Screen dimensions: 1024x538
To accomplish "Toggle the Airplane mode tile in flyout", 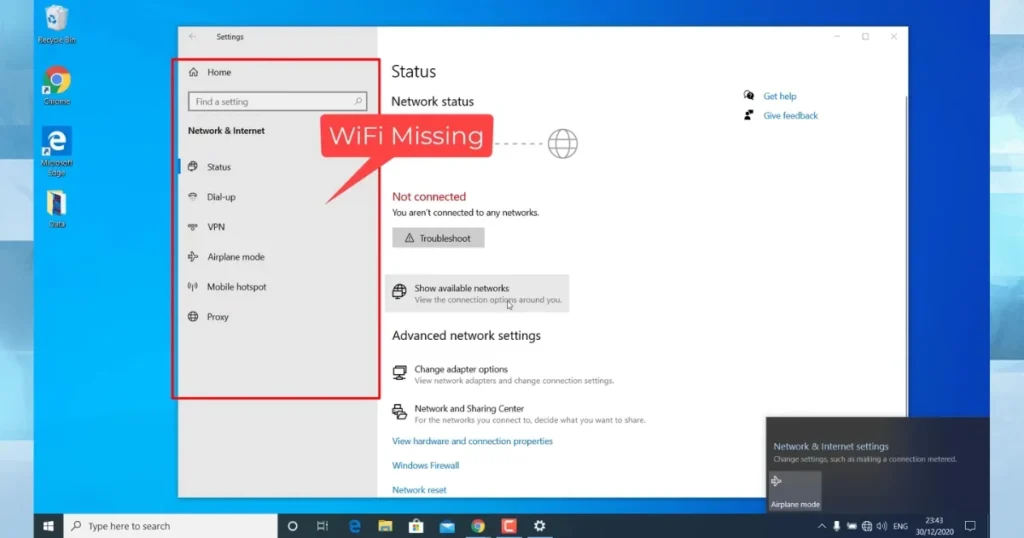I will tap(795, 491).
